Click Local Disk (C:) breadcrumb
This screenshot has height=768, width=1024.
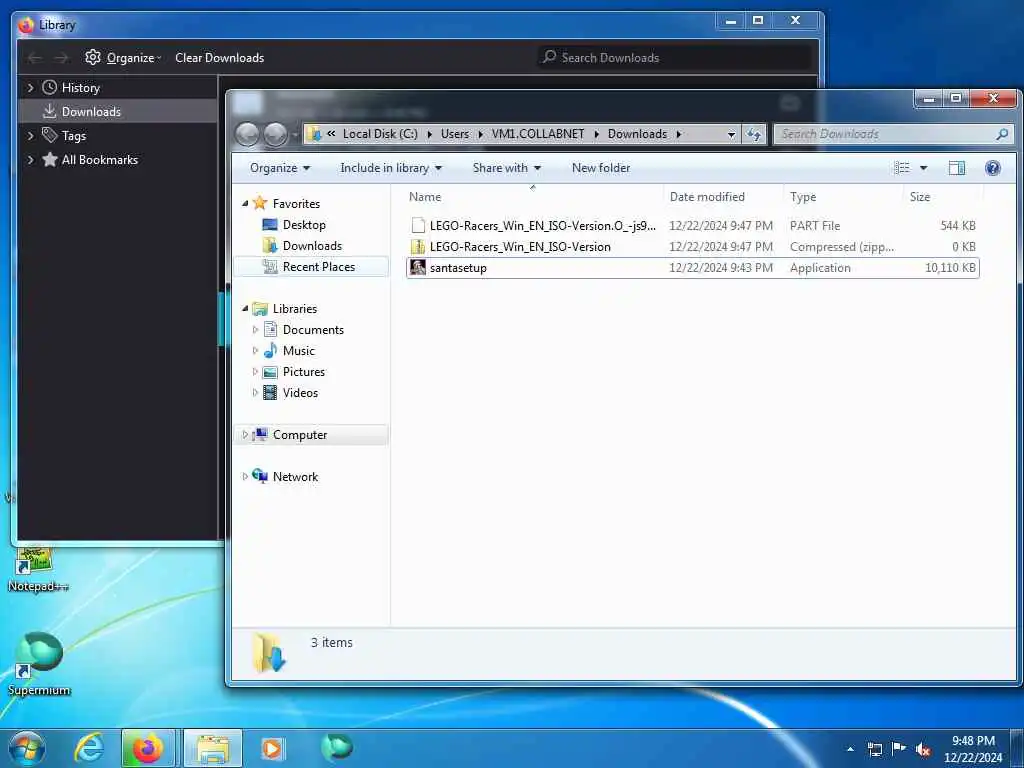tap(380, 134)
